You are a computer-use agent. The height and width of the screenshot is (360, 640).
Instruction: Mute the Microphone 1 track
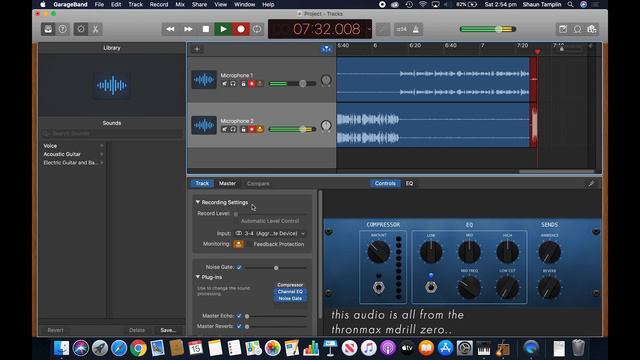tap(224, 84)
